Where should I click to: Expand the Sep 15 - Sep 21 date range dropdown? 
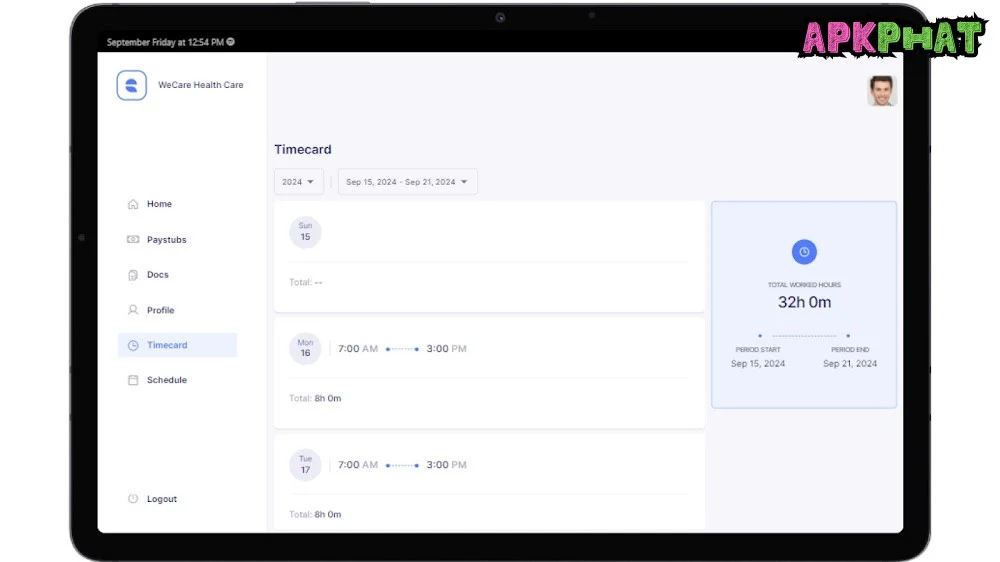407,182
